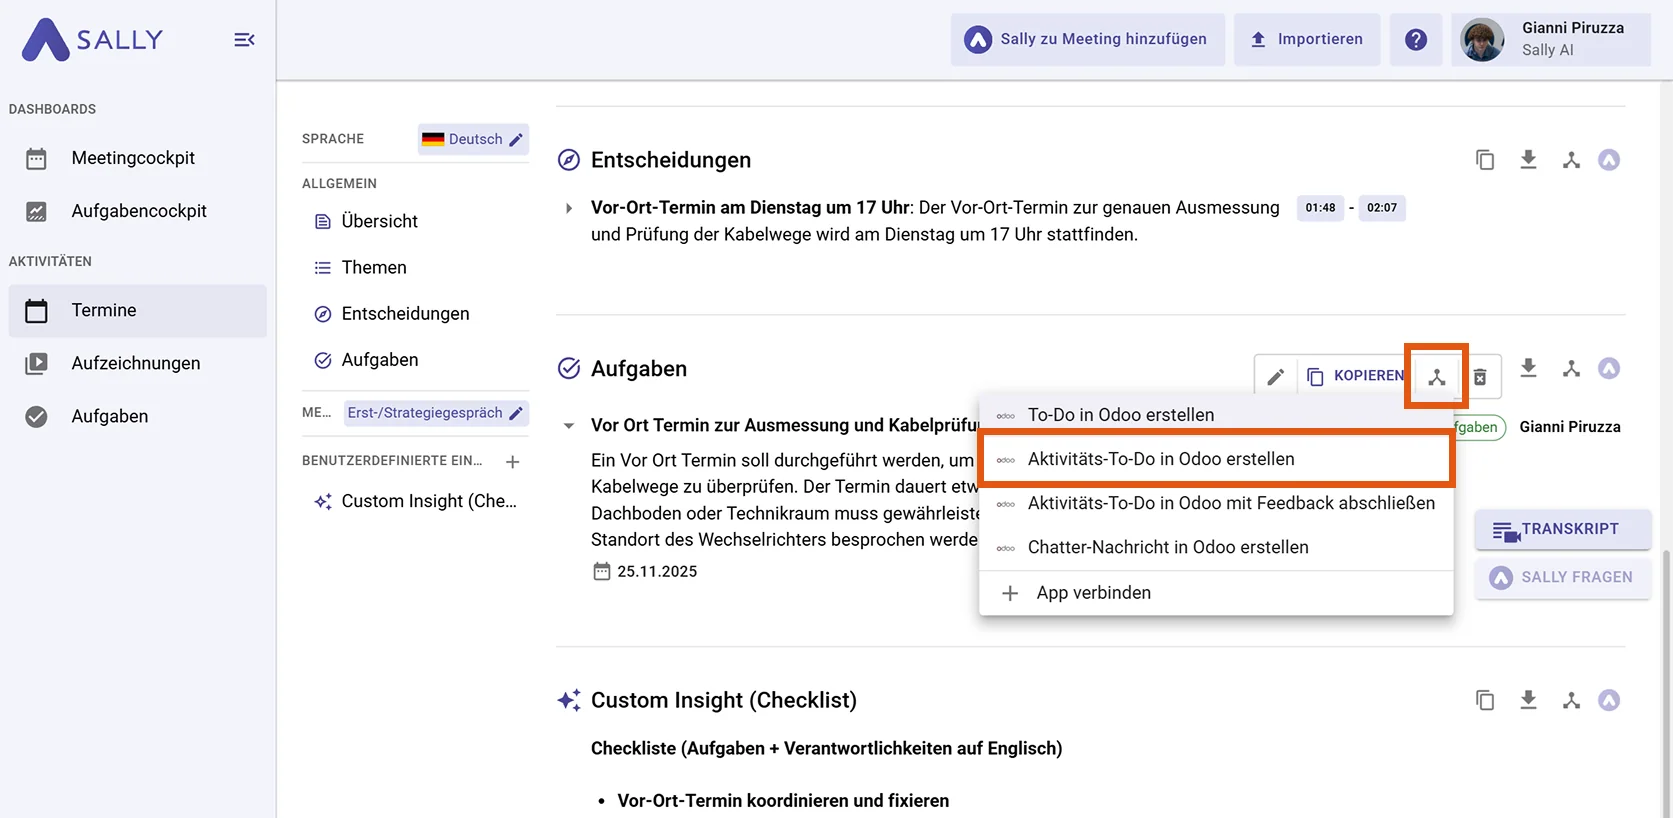Ask Sally about Custom Insight icon
This screenshot has height=818, width=1673.
coord(1609,701)
